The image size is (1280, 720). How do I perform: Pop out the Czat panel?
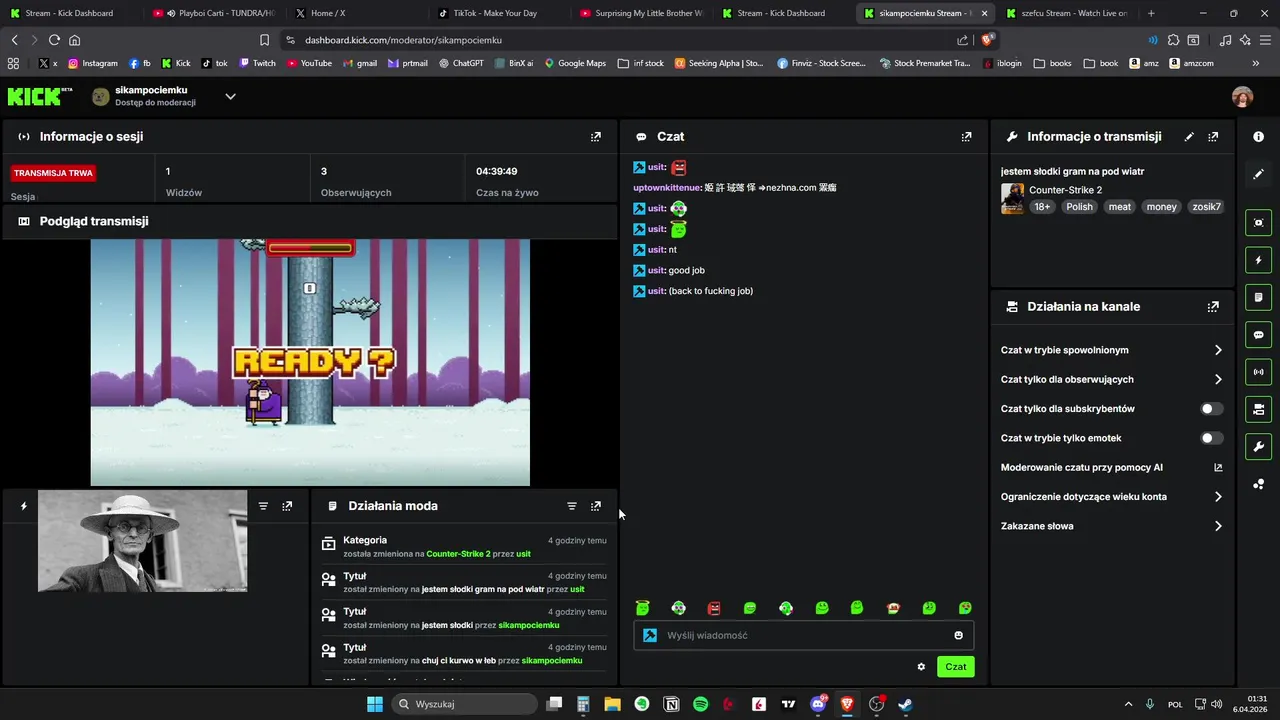[x=966, y=137]
